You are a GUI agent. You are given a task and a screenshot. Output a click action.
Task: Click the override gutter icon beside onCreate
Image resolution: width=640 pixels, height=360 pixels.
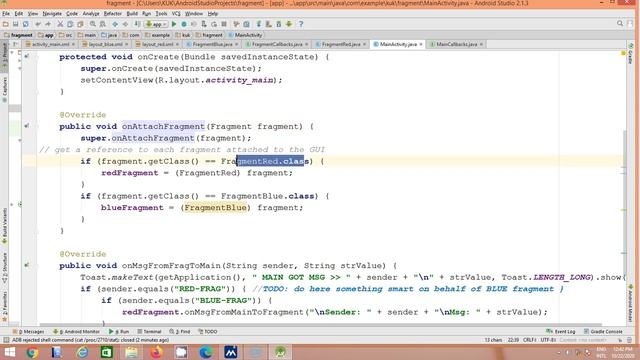click(27, 56)
